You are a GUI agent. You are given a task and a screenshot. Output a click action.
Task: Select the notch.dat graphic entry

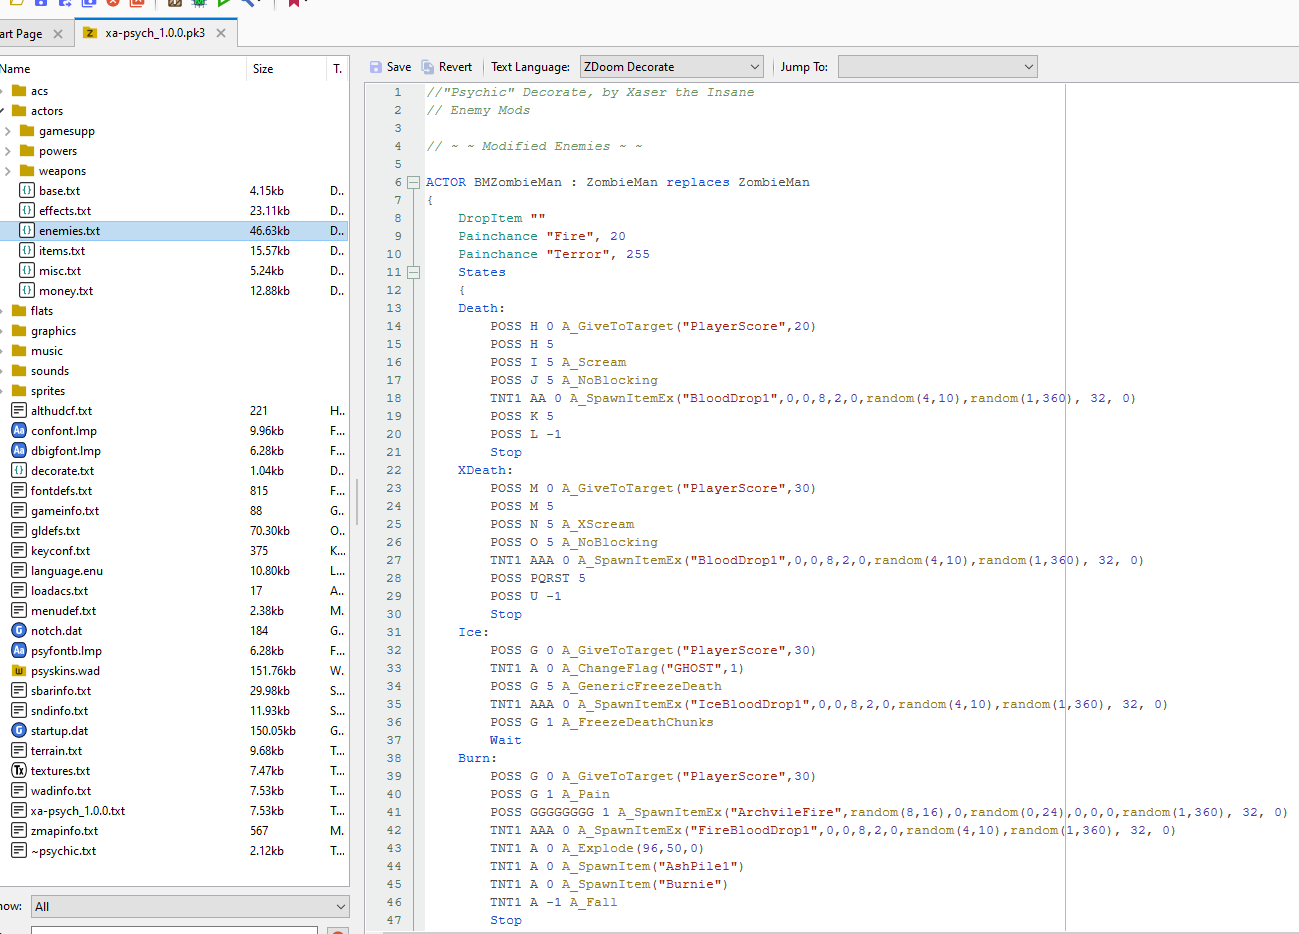(x=56, y=631)
